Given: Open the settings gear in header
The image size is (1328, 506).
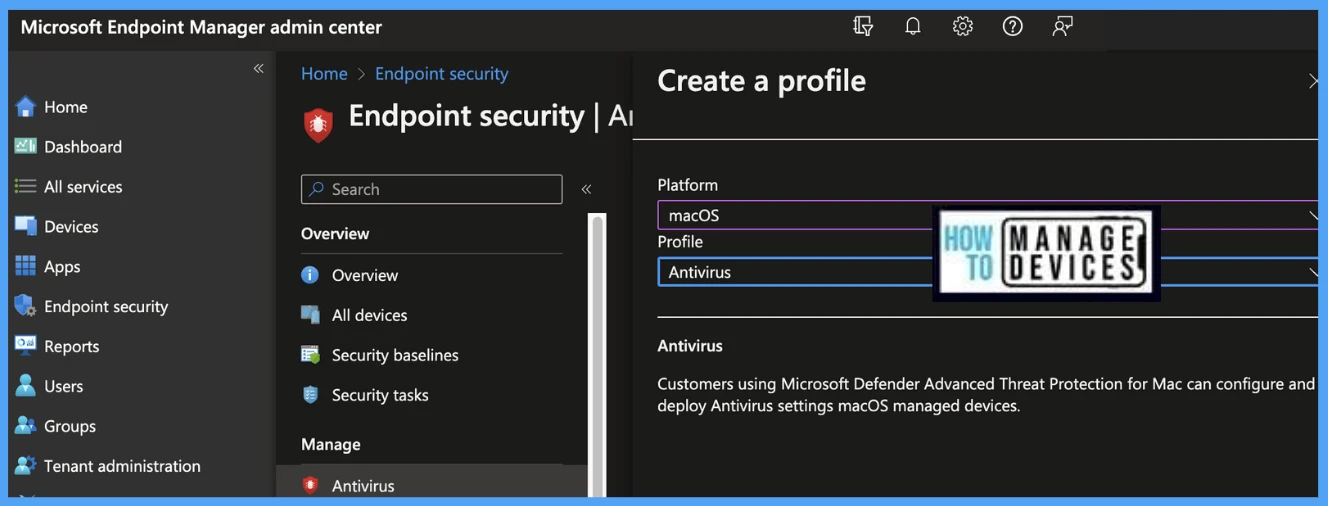Looking at the screenshot, I should (963, 27).
